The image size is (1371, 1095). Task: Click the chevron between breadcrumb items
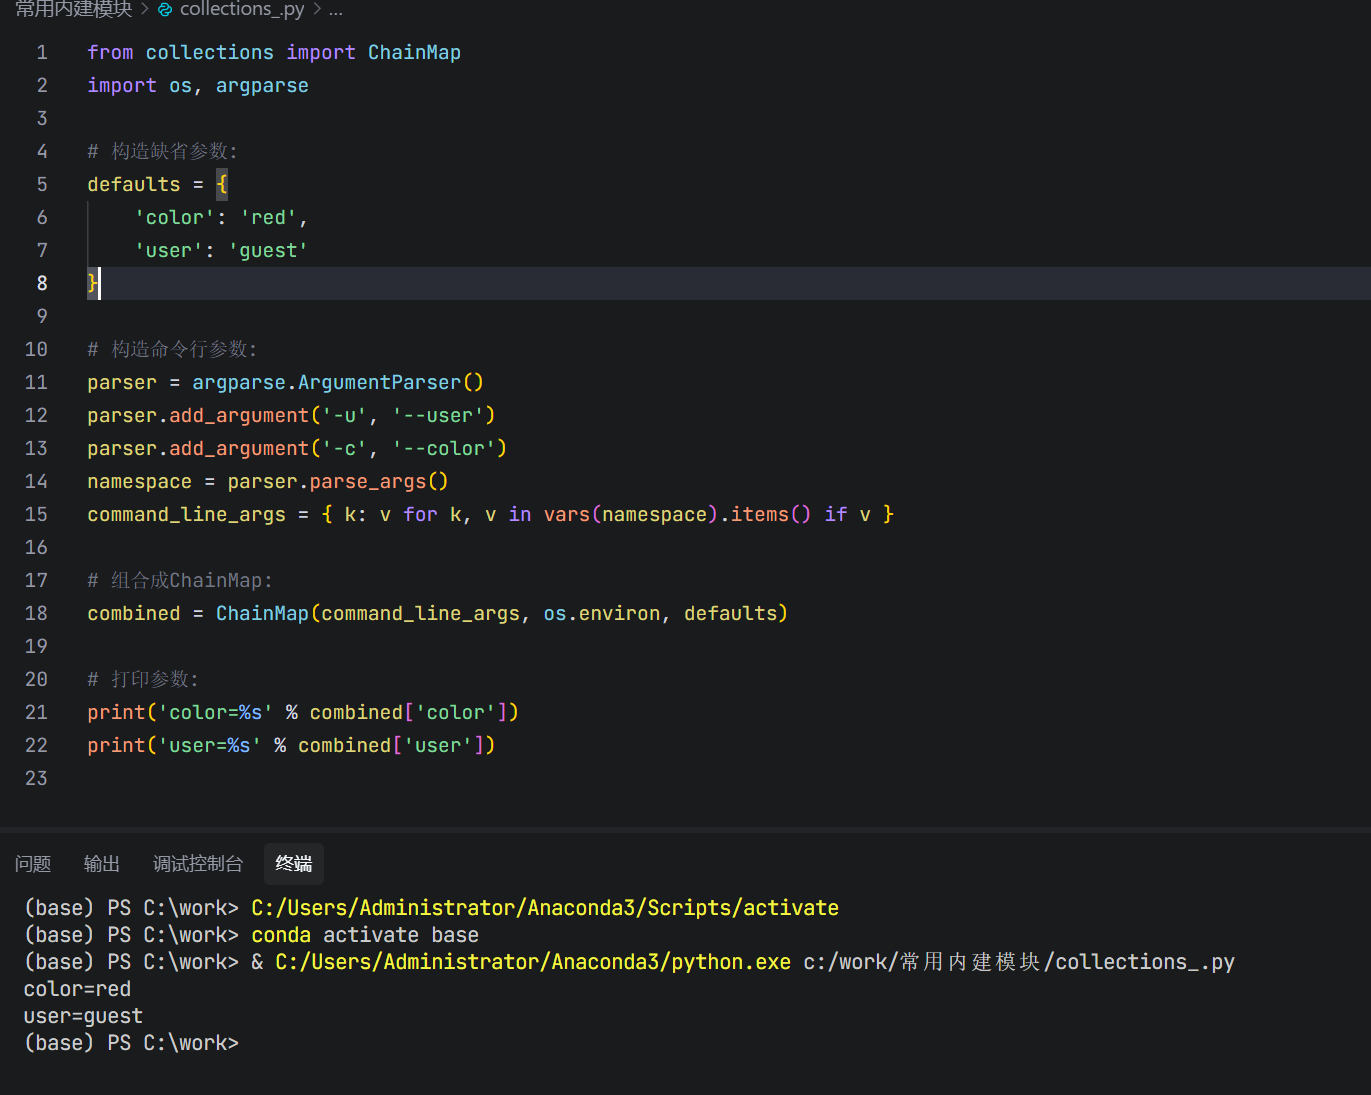pyautogui.click(x=146, y=10)
